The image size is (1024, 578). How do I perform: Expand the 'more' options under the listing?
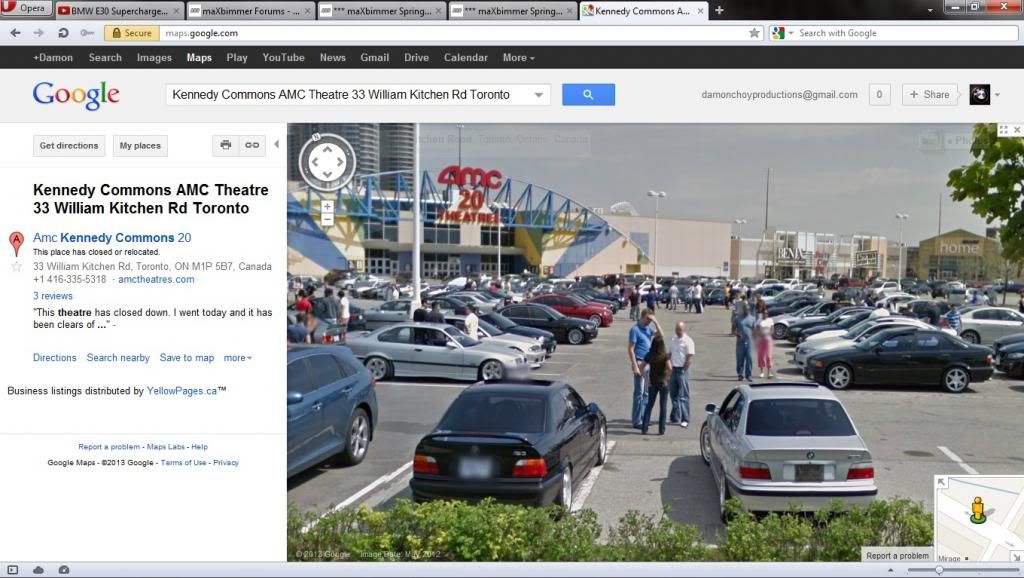tap(238, 358)
